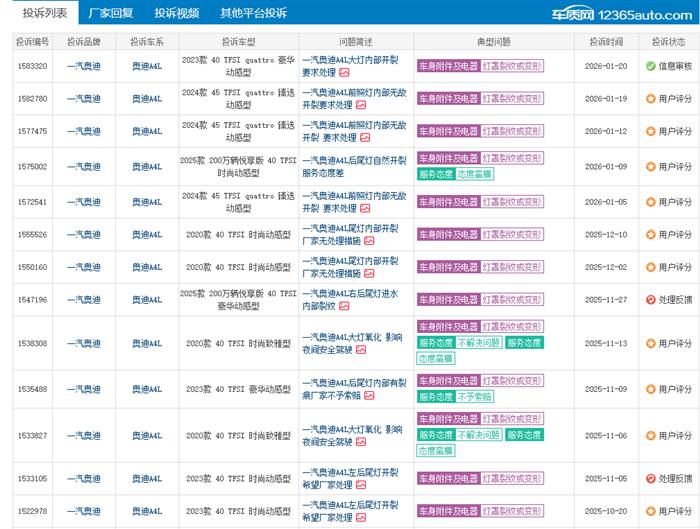Open the 投诉视频 tab
The width and height of the screenshot is (700, 529).
pos(176,14)
